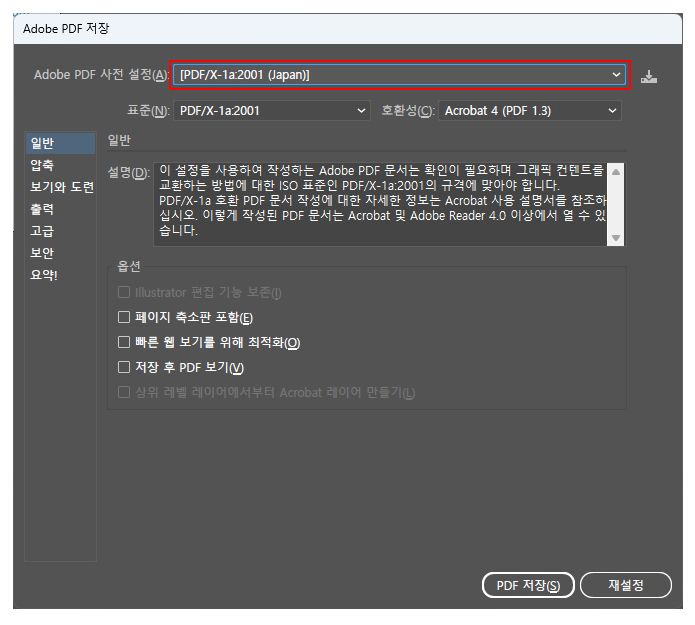The height and width of the screenshot is (625, 695).
Task: Enable 페이지 축소판 포함 checkbox
Action: click(125, 318)
